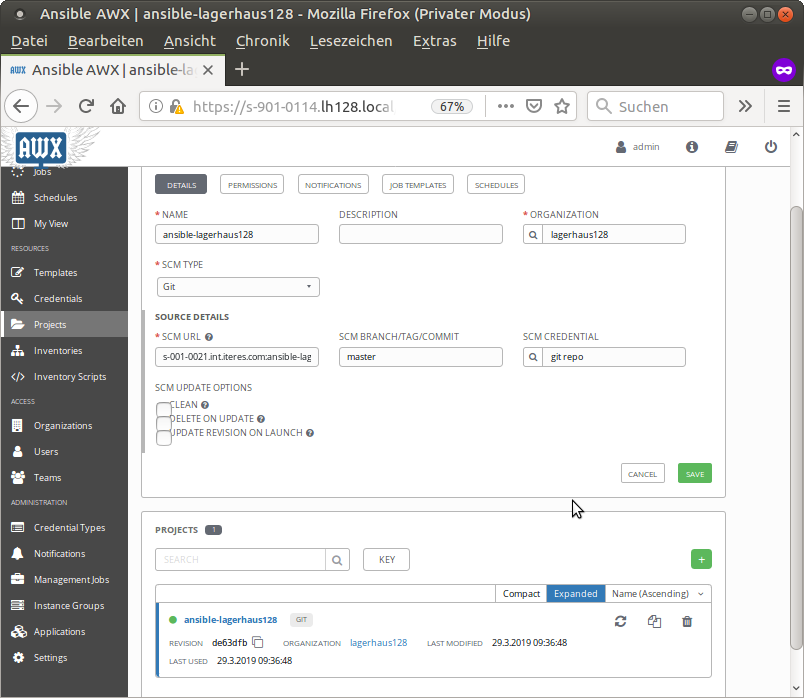This screenshot has width=804, height=698.
Task: Open the SCM Type Git dropdown
Action: point(238,287)
